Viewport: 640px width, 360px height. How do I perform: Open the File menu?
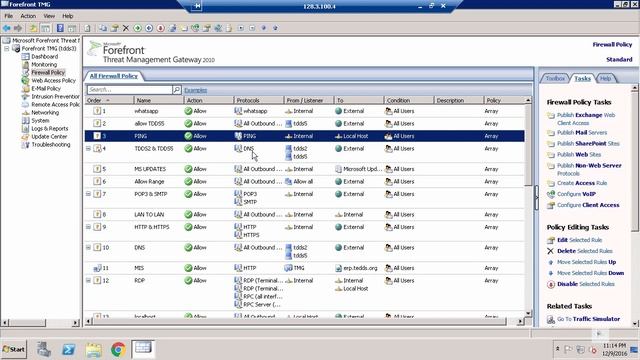coord(9,16)
